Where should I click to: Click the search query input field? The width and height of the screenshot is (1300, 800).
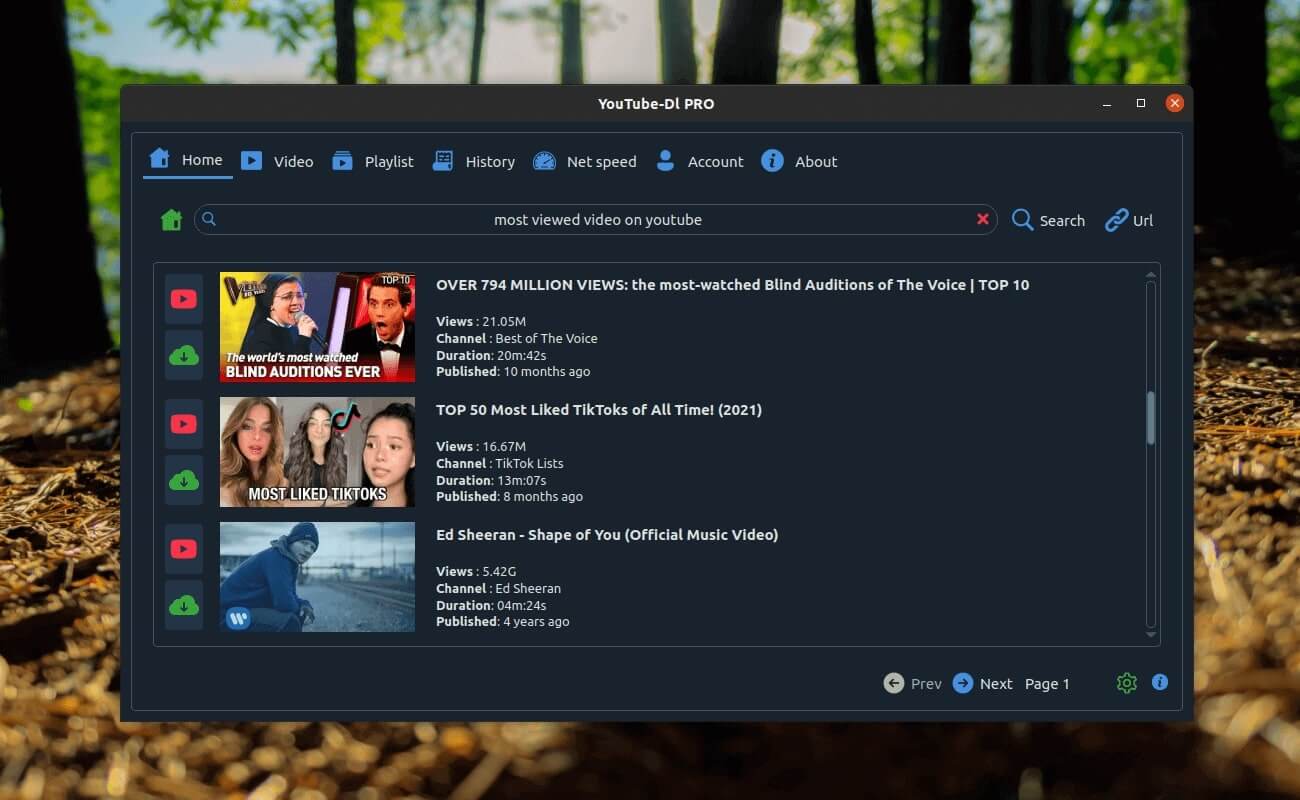pyautogui.click(x=597, y=220)
